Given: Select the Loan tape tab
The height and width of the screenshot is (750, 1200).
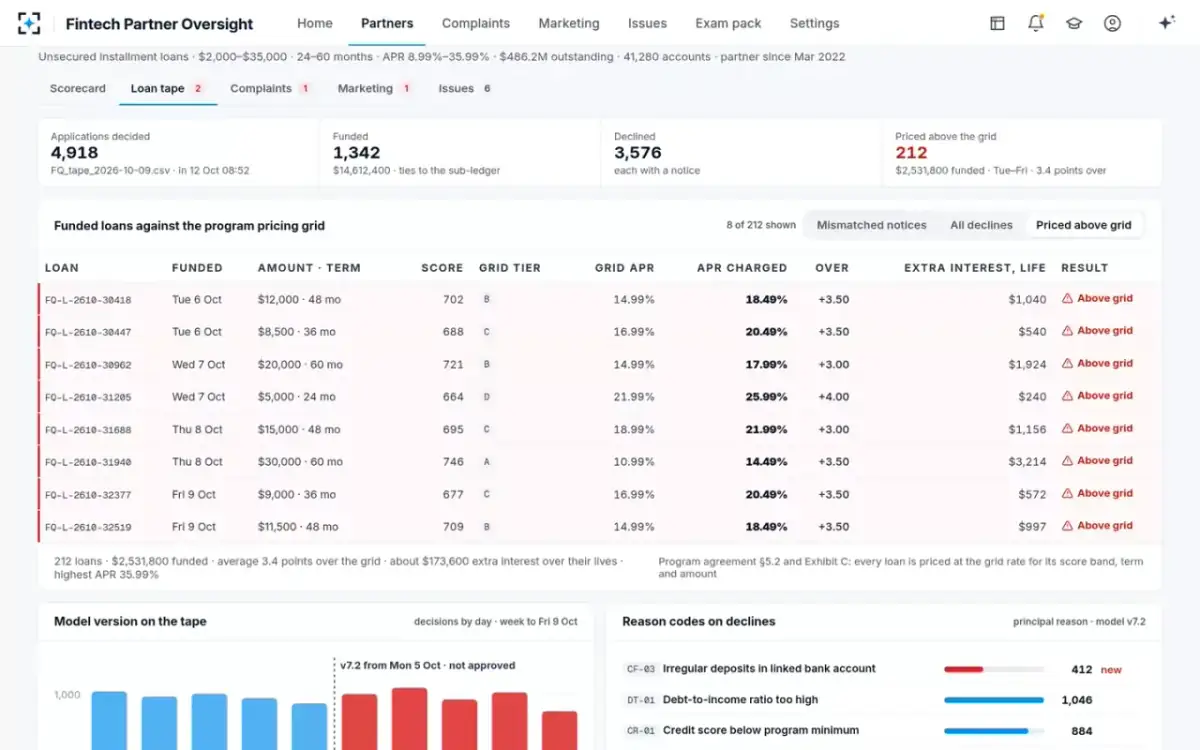Looking at the screenshot, I should (167, 88).
